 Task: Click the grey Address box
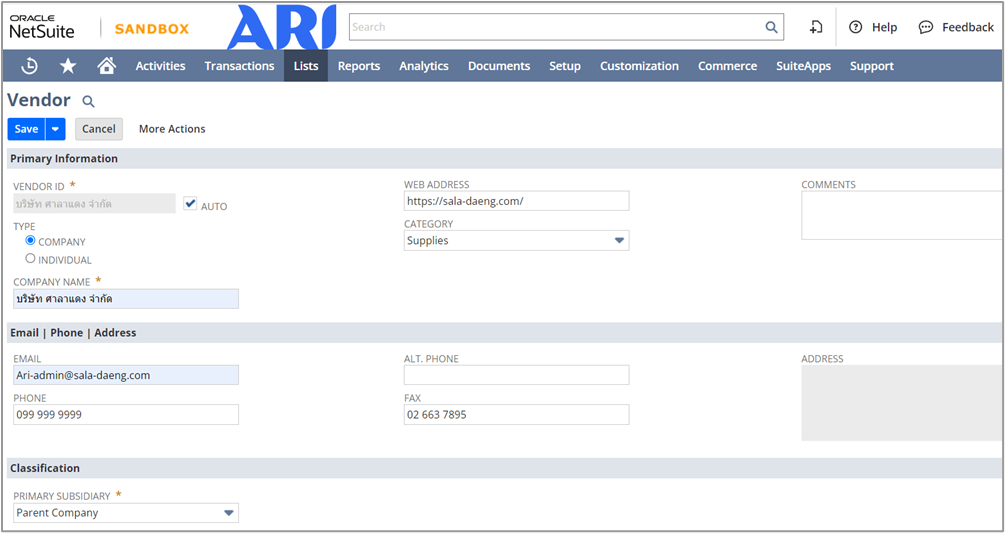(x=902, y=403)
